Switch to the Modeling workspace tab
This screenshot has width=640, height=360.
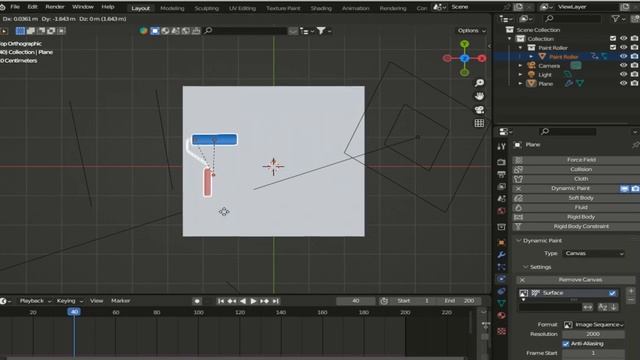tap(172, 8)
